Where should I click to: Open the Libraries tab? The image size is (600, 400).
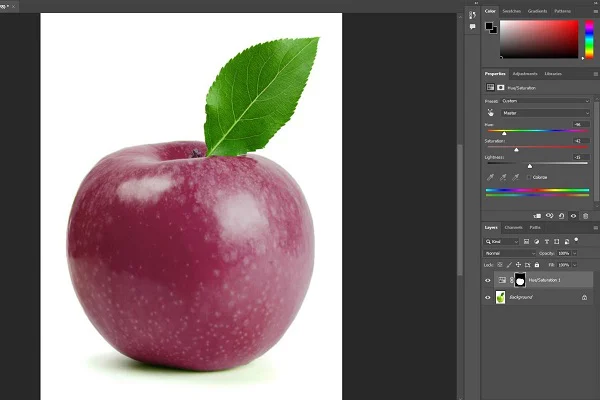pos(553,74)
